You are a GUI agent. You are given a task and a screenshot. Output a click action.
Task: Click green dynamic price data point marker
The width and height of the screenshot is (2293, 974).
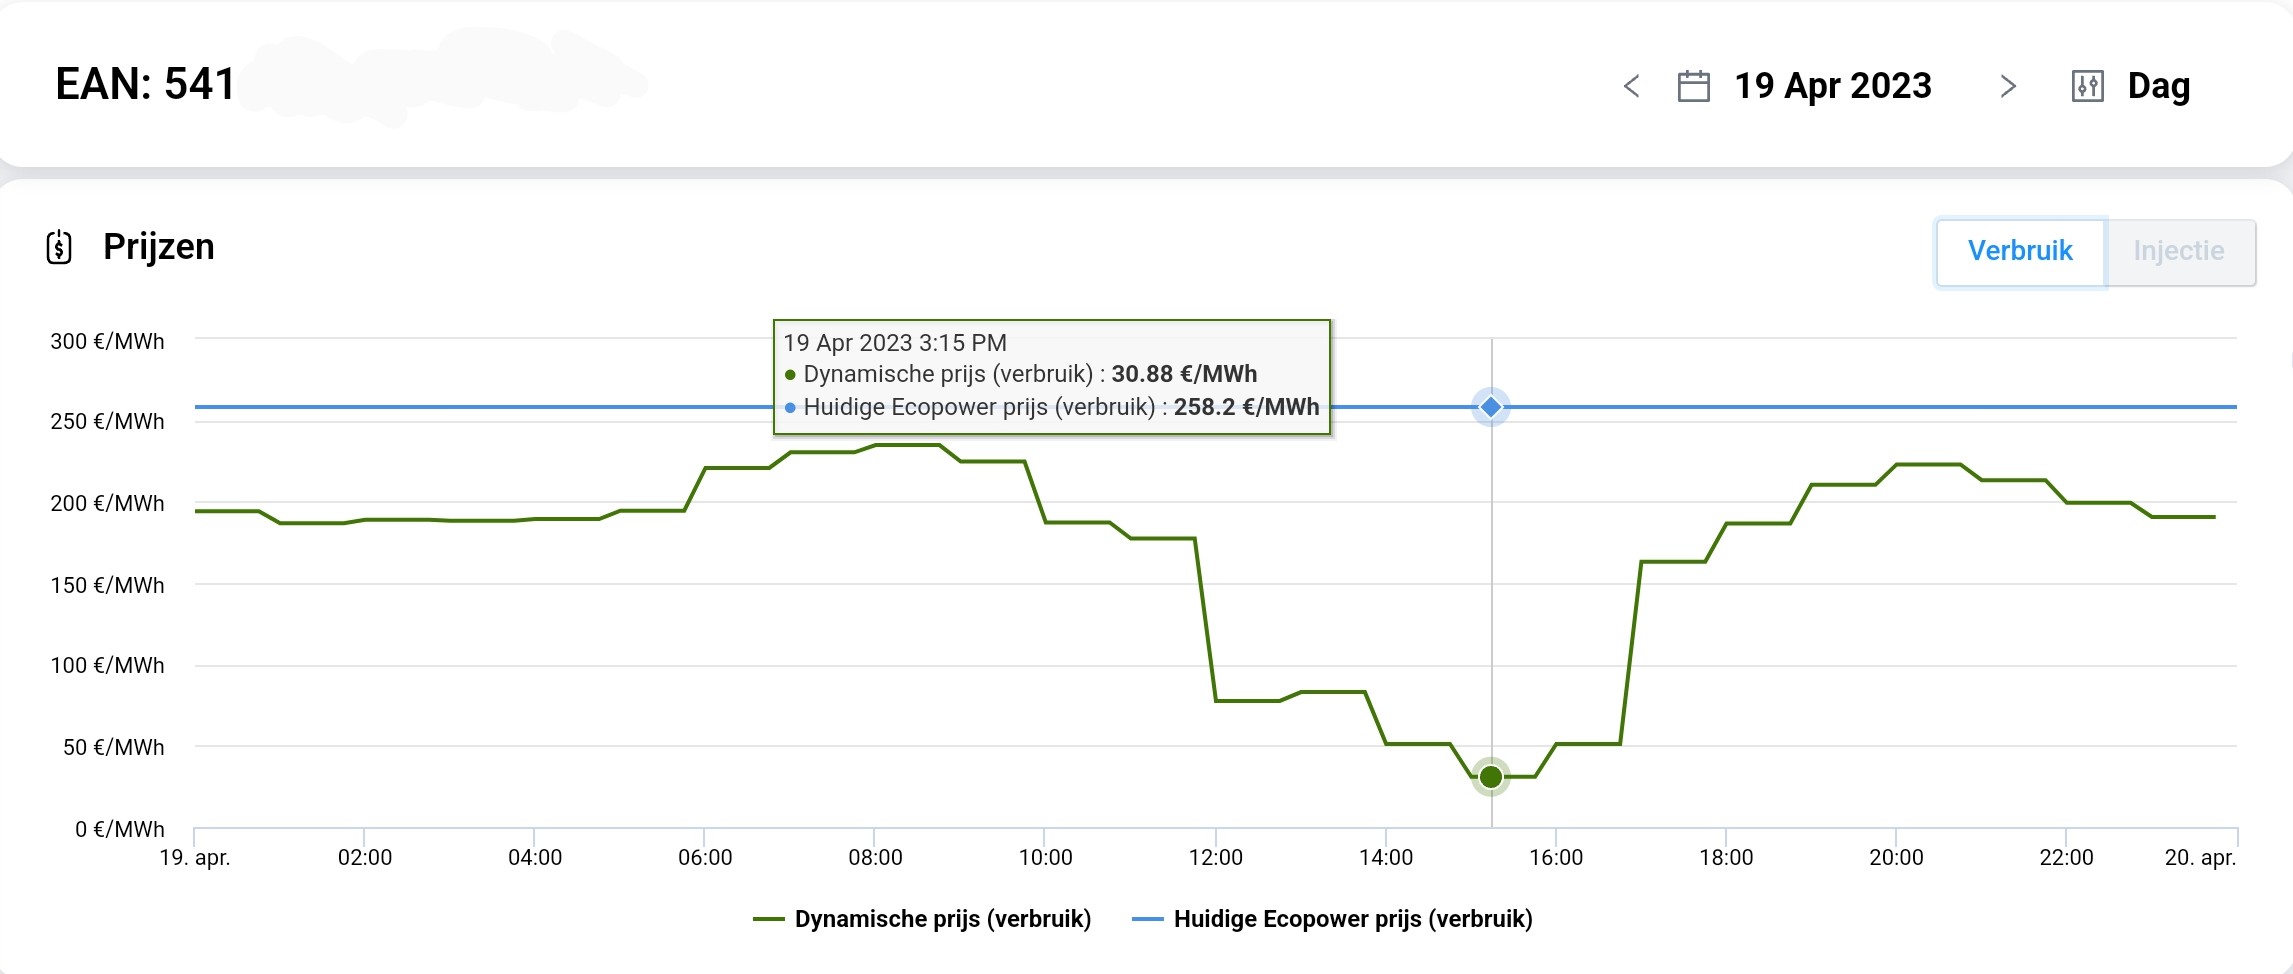[1490, 777]
